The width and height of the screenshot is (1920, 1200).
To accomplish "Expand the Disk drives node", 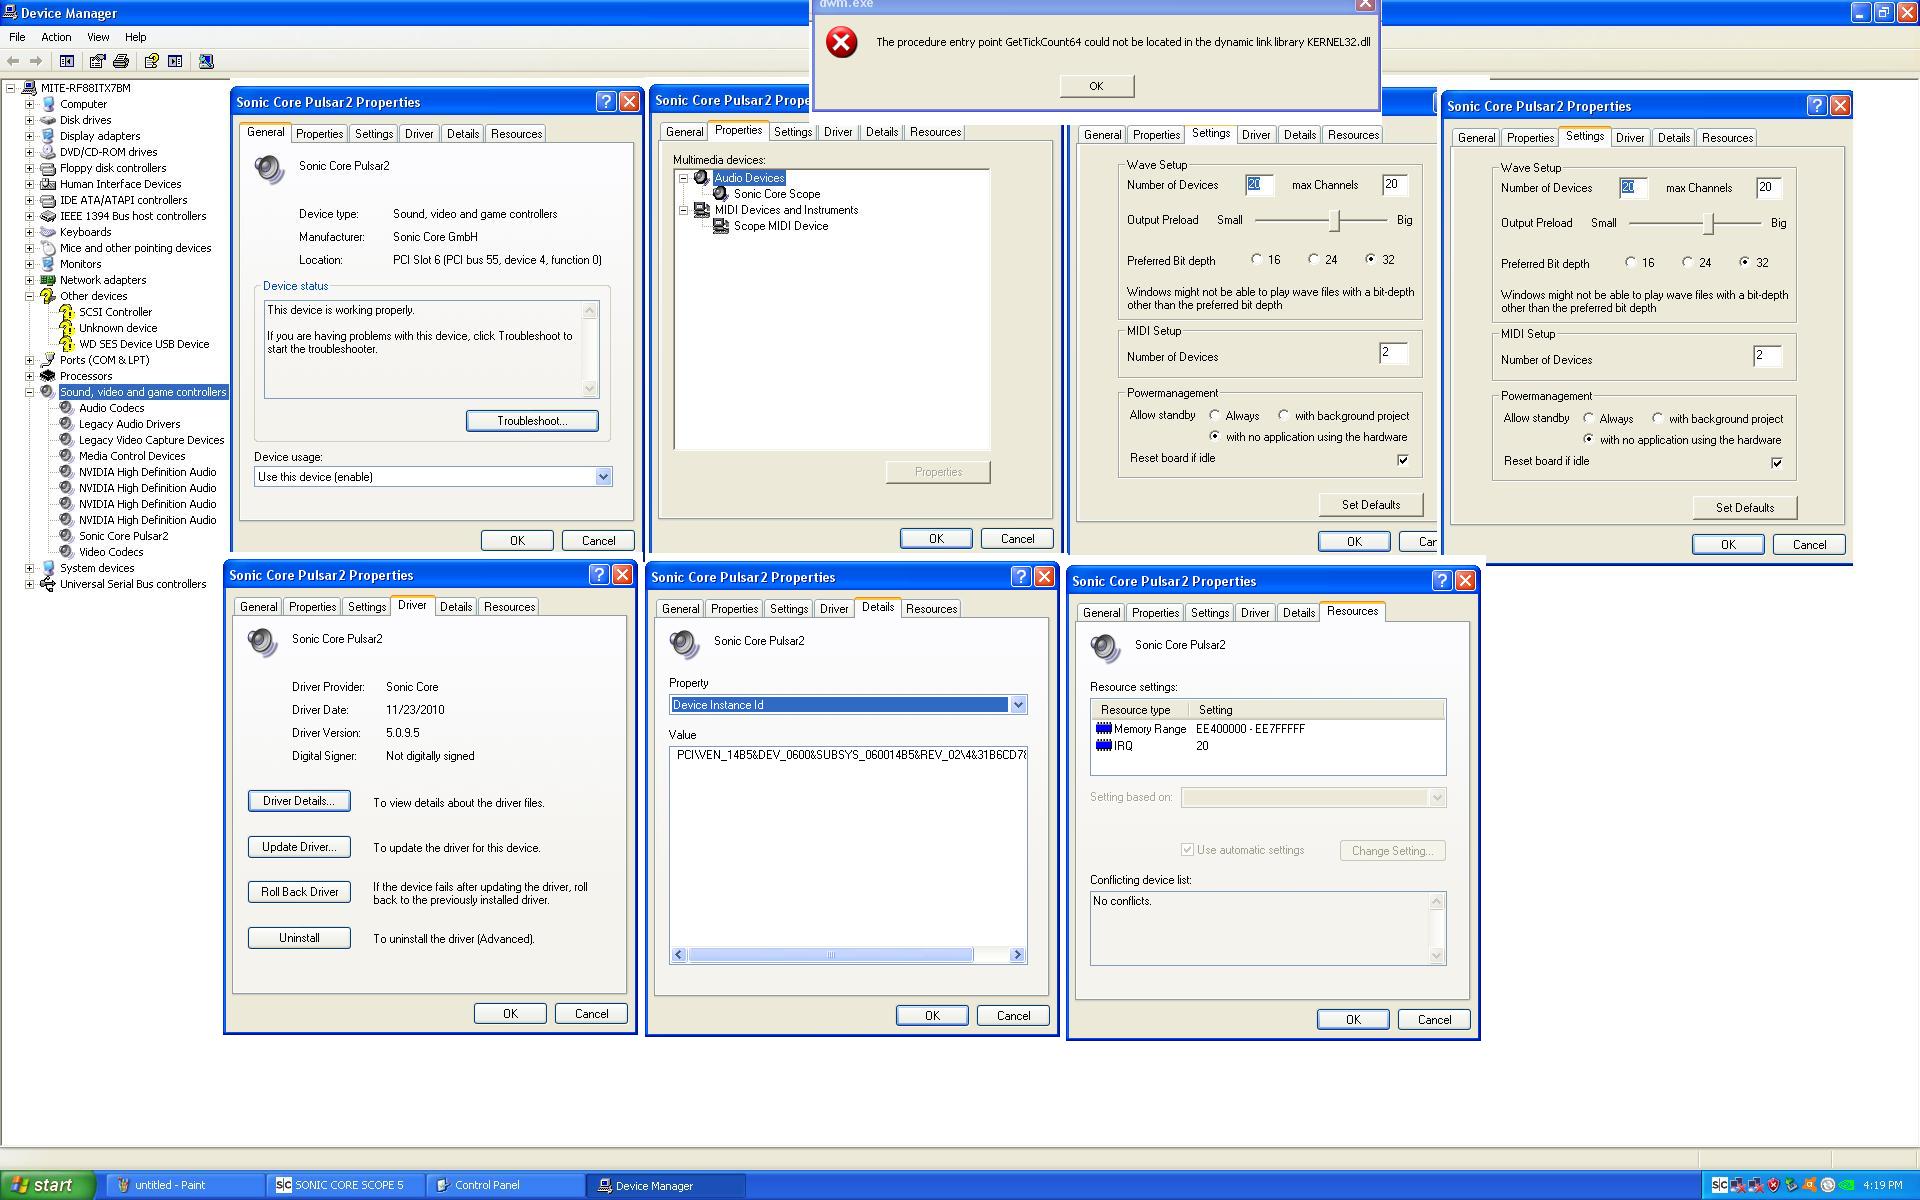I will point(29,120).
